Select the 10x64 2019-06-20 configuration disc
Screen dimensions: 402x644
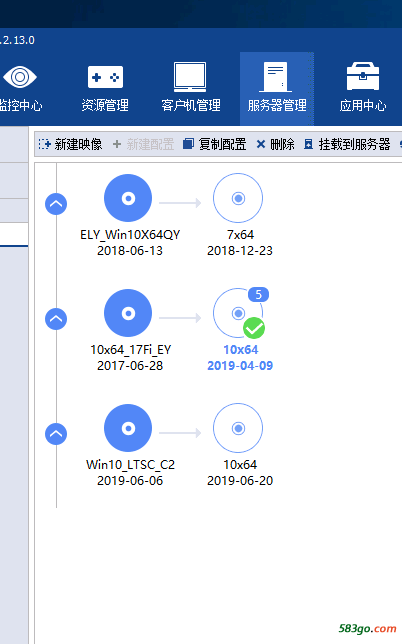238,428
